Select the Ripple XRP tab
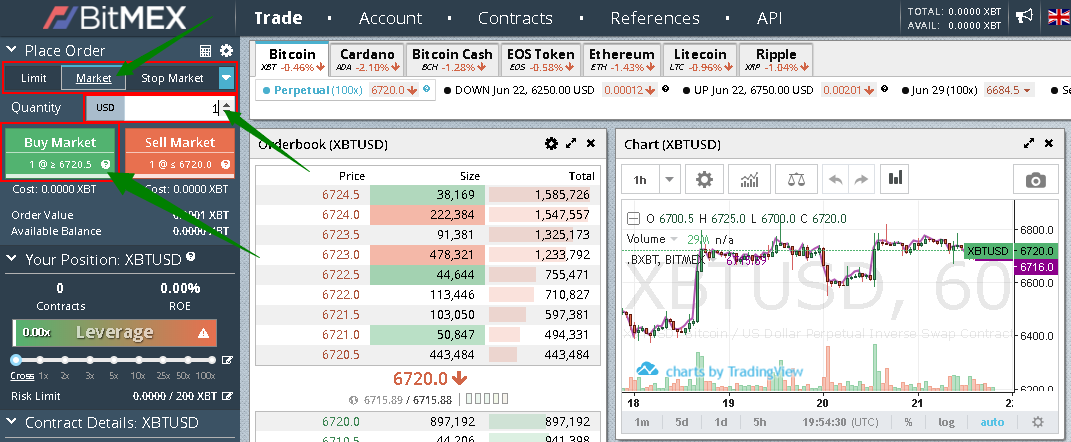 [776, 59]
